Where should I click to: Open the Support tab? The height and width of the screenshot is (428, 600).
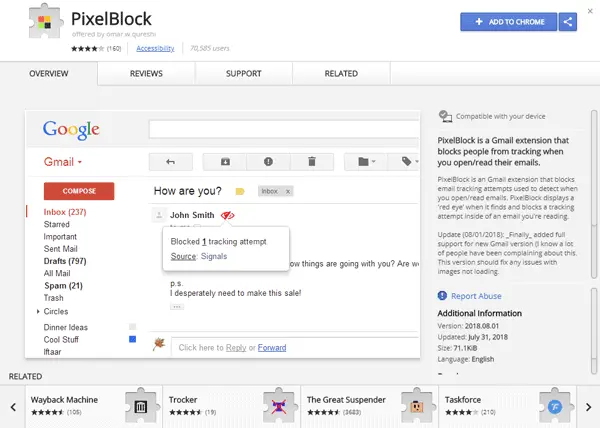[x=243, y=73]
